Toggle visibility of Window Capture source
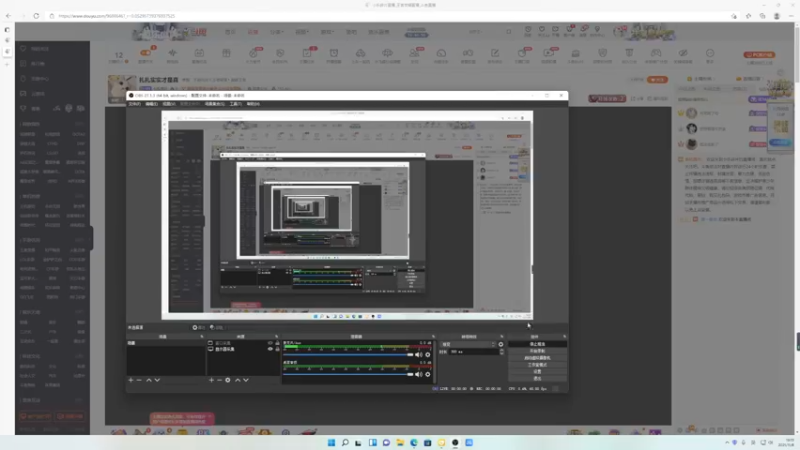This screenshot has width=800, height=450. (270, 343)
